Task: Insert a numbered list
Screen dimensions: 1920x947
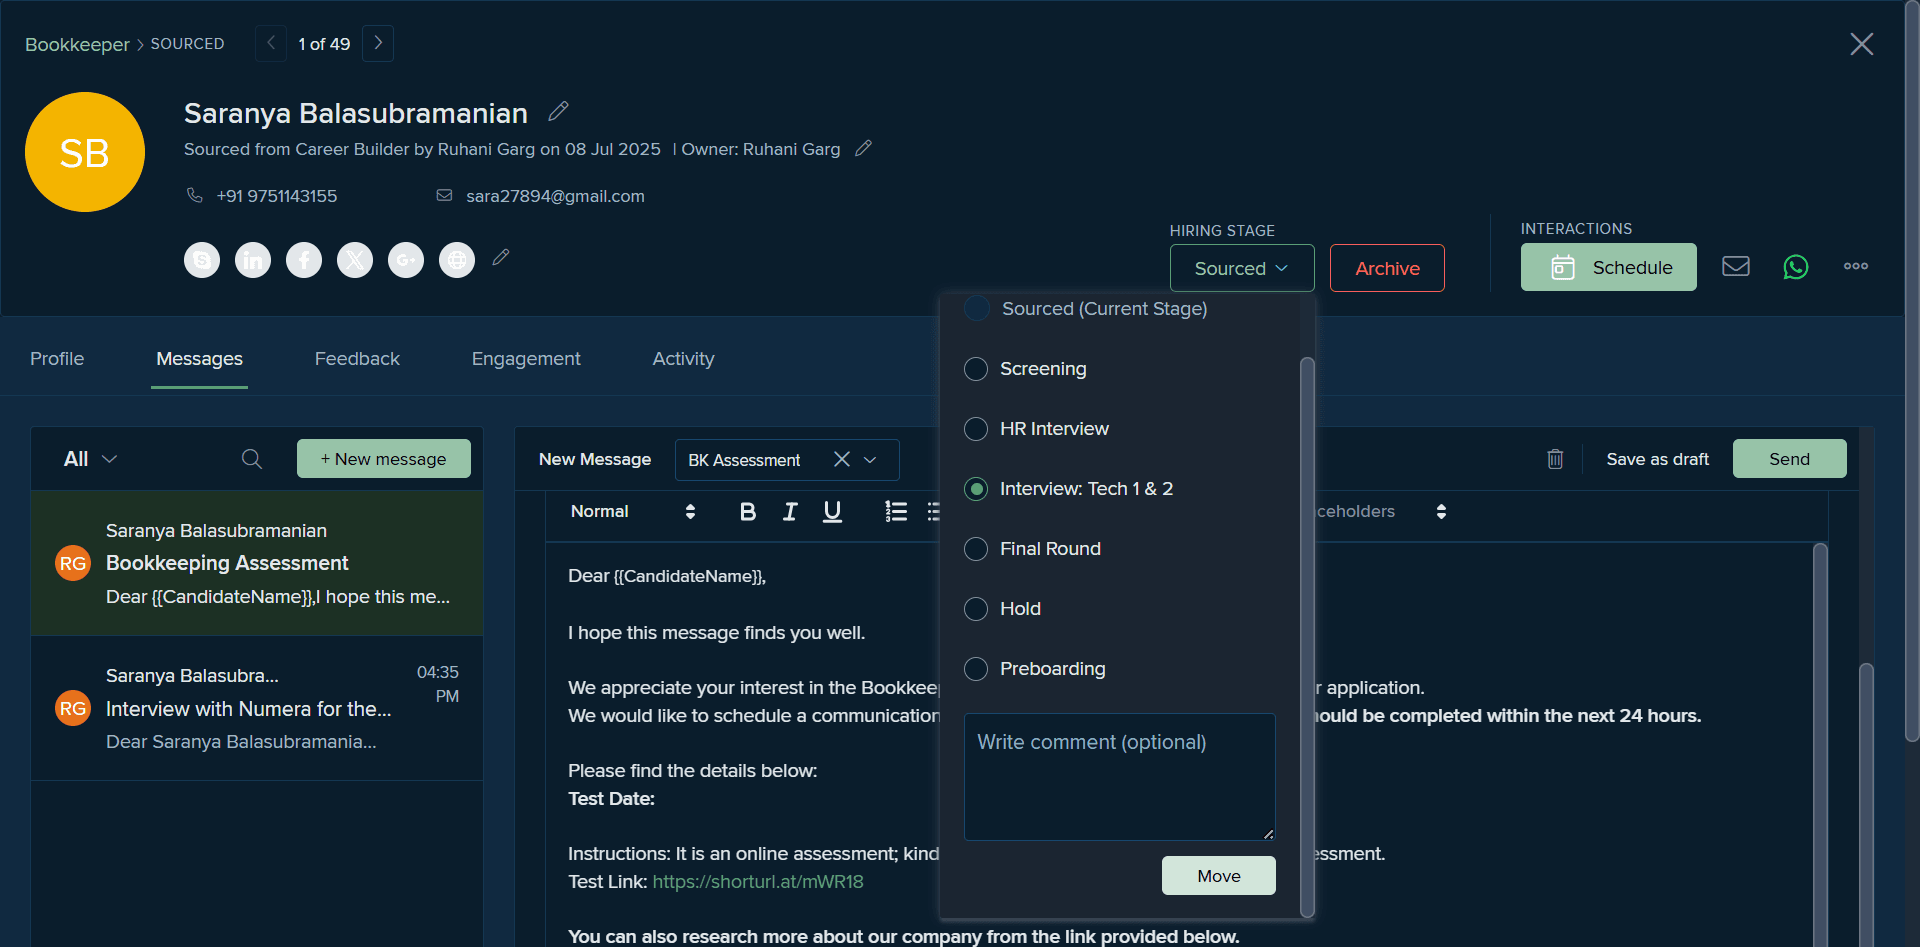Action: click(896, 512)
